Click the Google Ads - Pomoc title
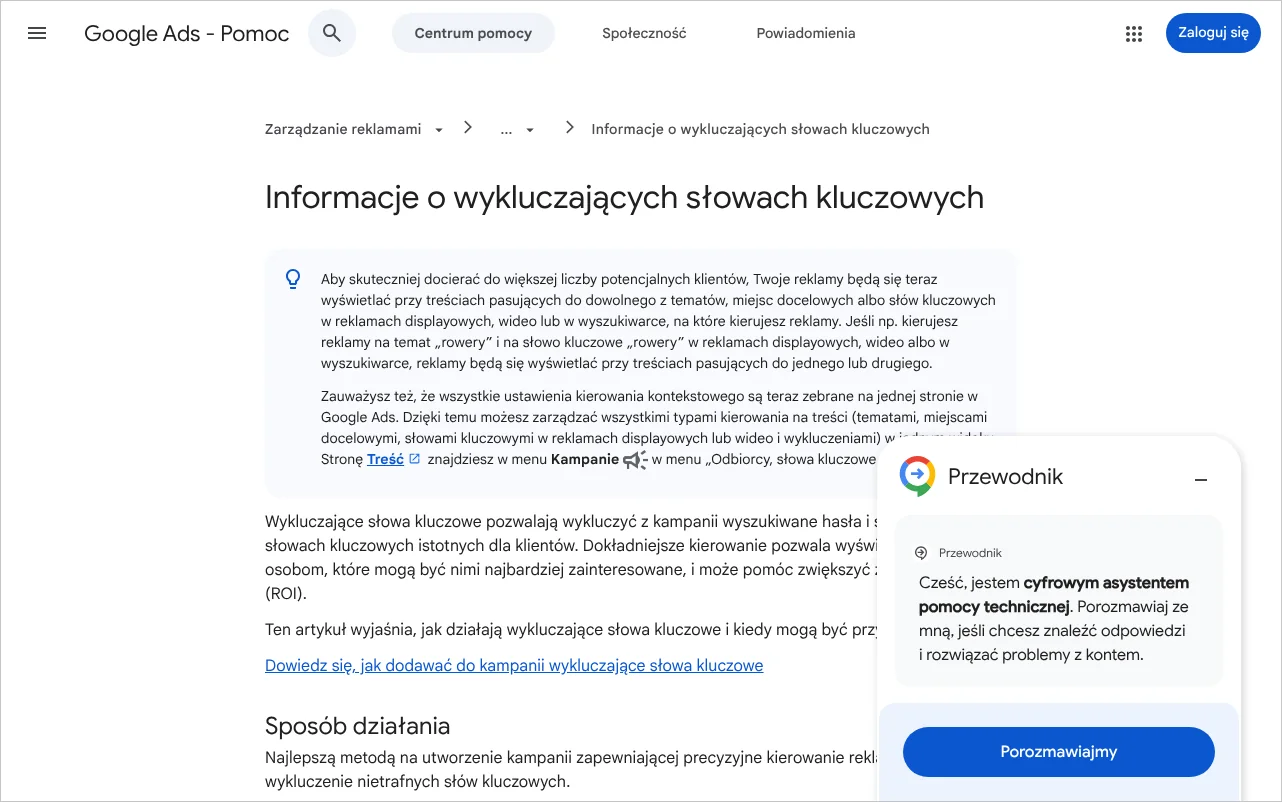The width and height of the screenshot is (1282, 802). pos(187,33)
